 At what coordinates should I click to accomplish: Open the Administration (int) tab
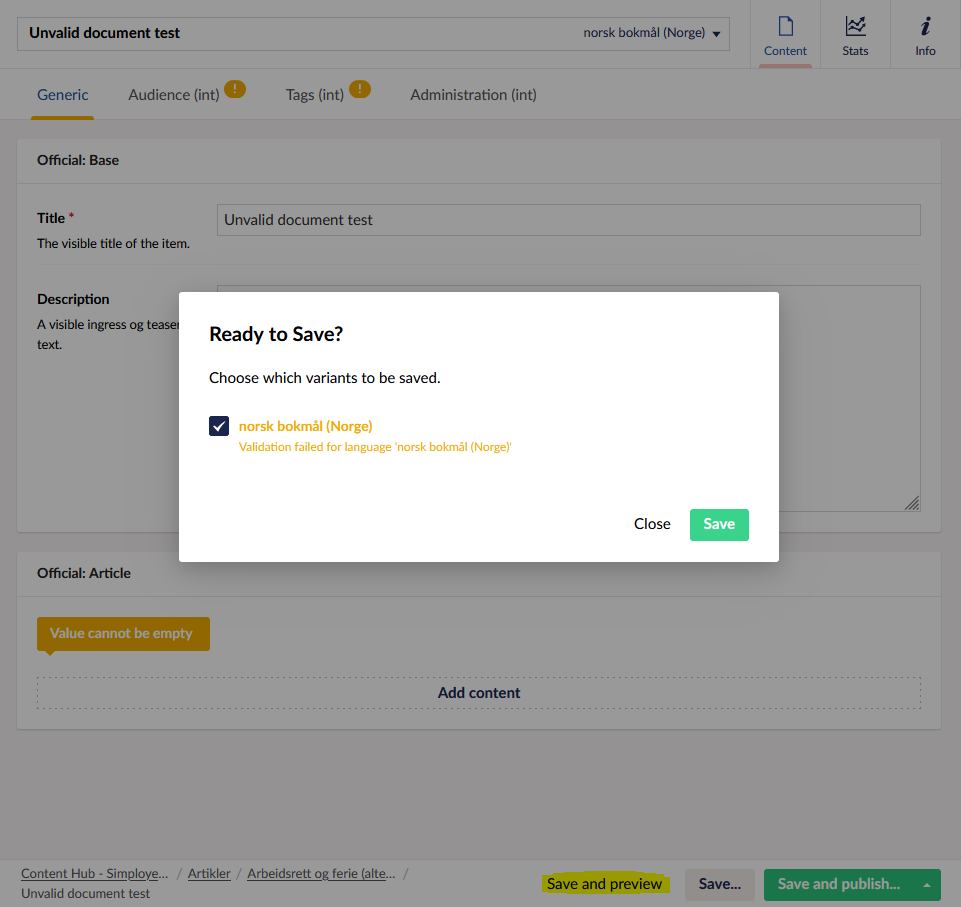pyautogui.click(x=473, y=94)
